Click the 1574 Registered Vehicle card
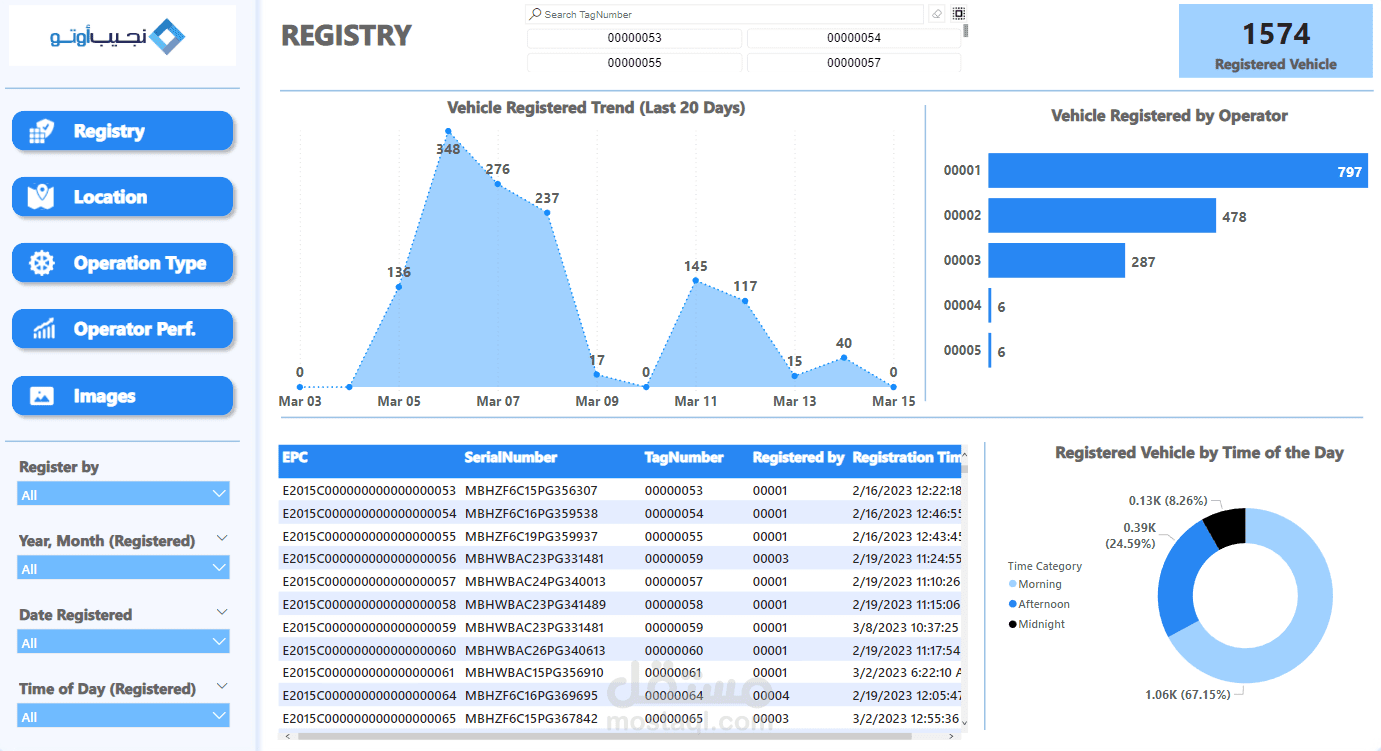The image size is (1381, 751). (1275, 41)
